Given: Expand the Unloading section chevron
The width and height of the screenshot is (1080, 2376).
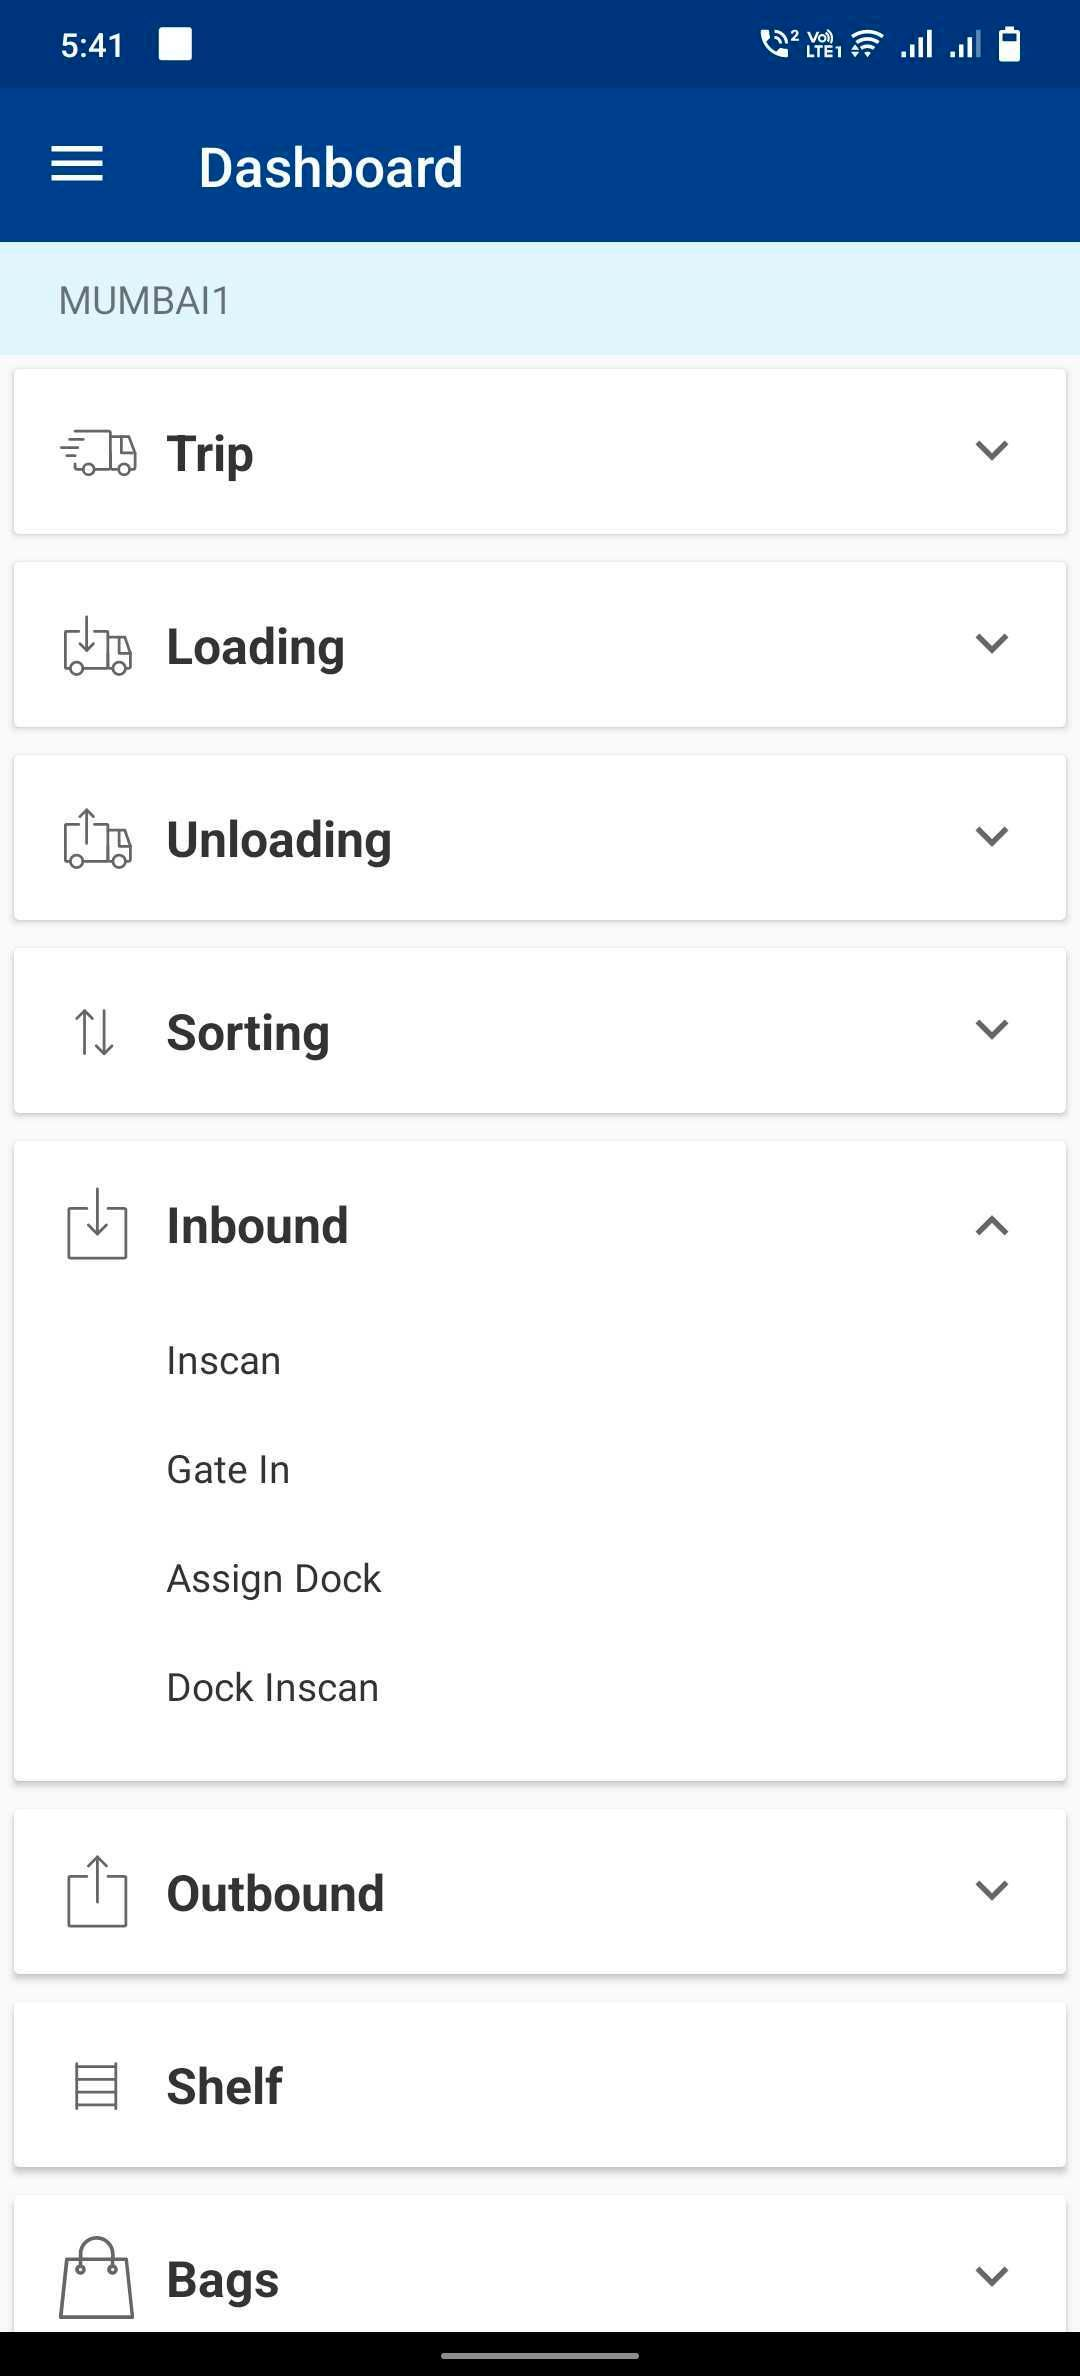Looking at the screenshot, I should click(991, 836).
